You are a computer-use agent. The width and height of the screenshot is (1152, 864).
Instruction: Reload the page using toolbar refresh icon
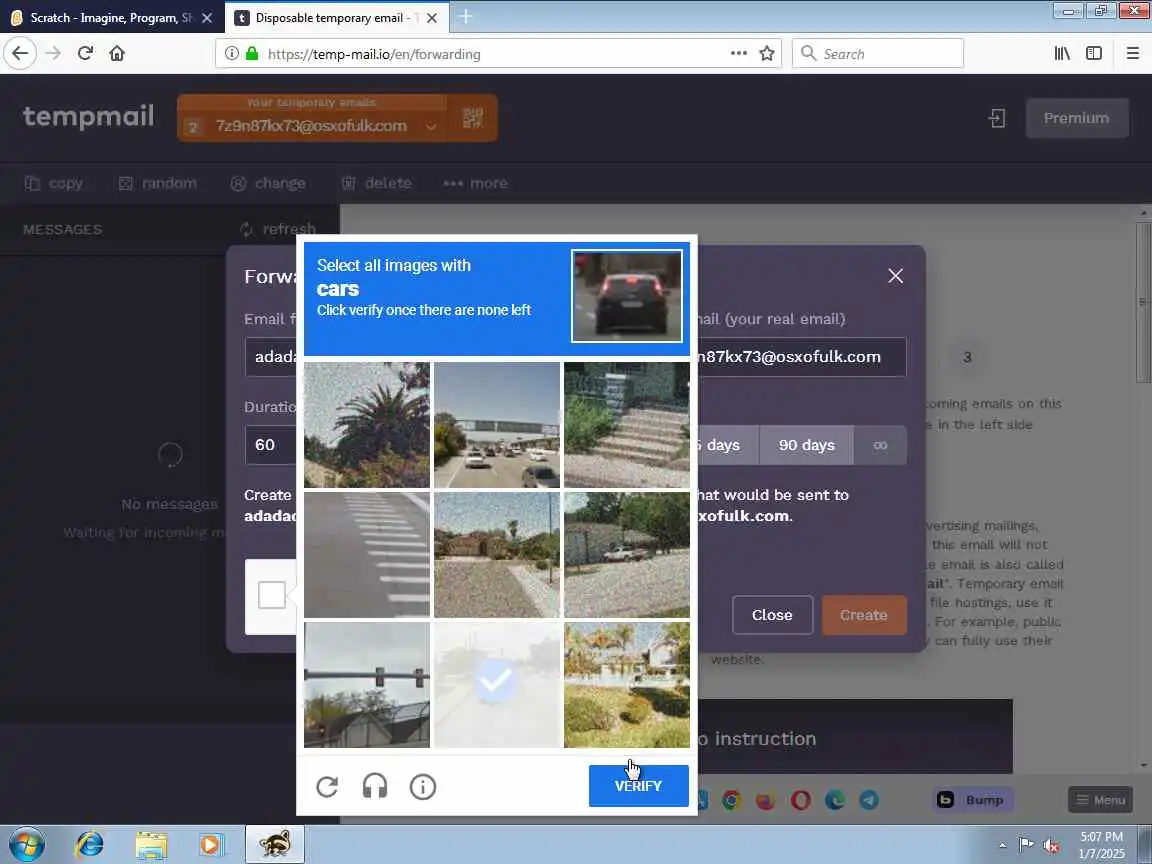pyautogui.click(x=85, y=54)
